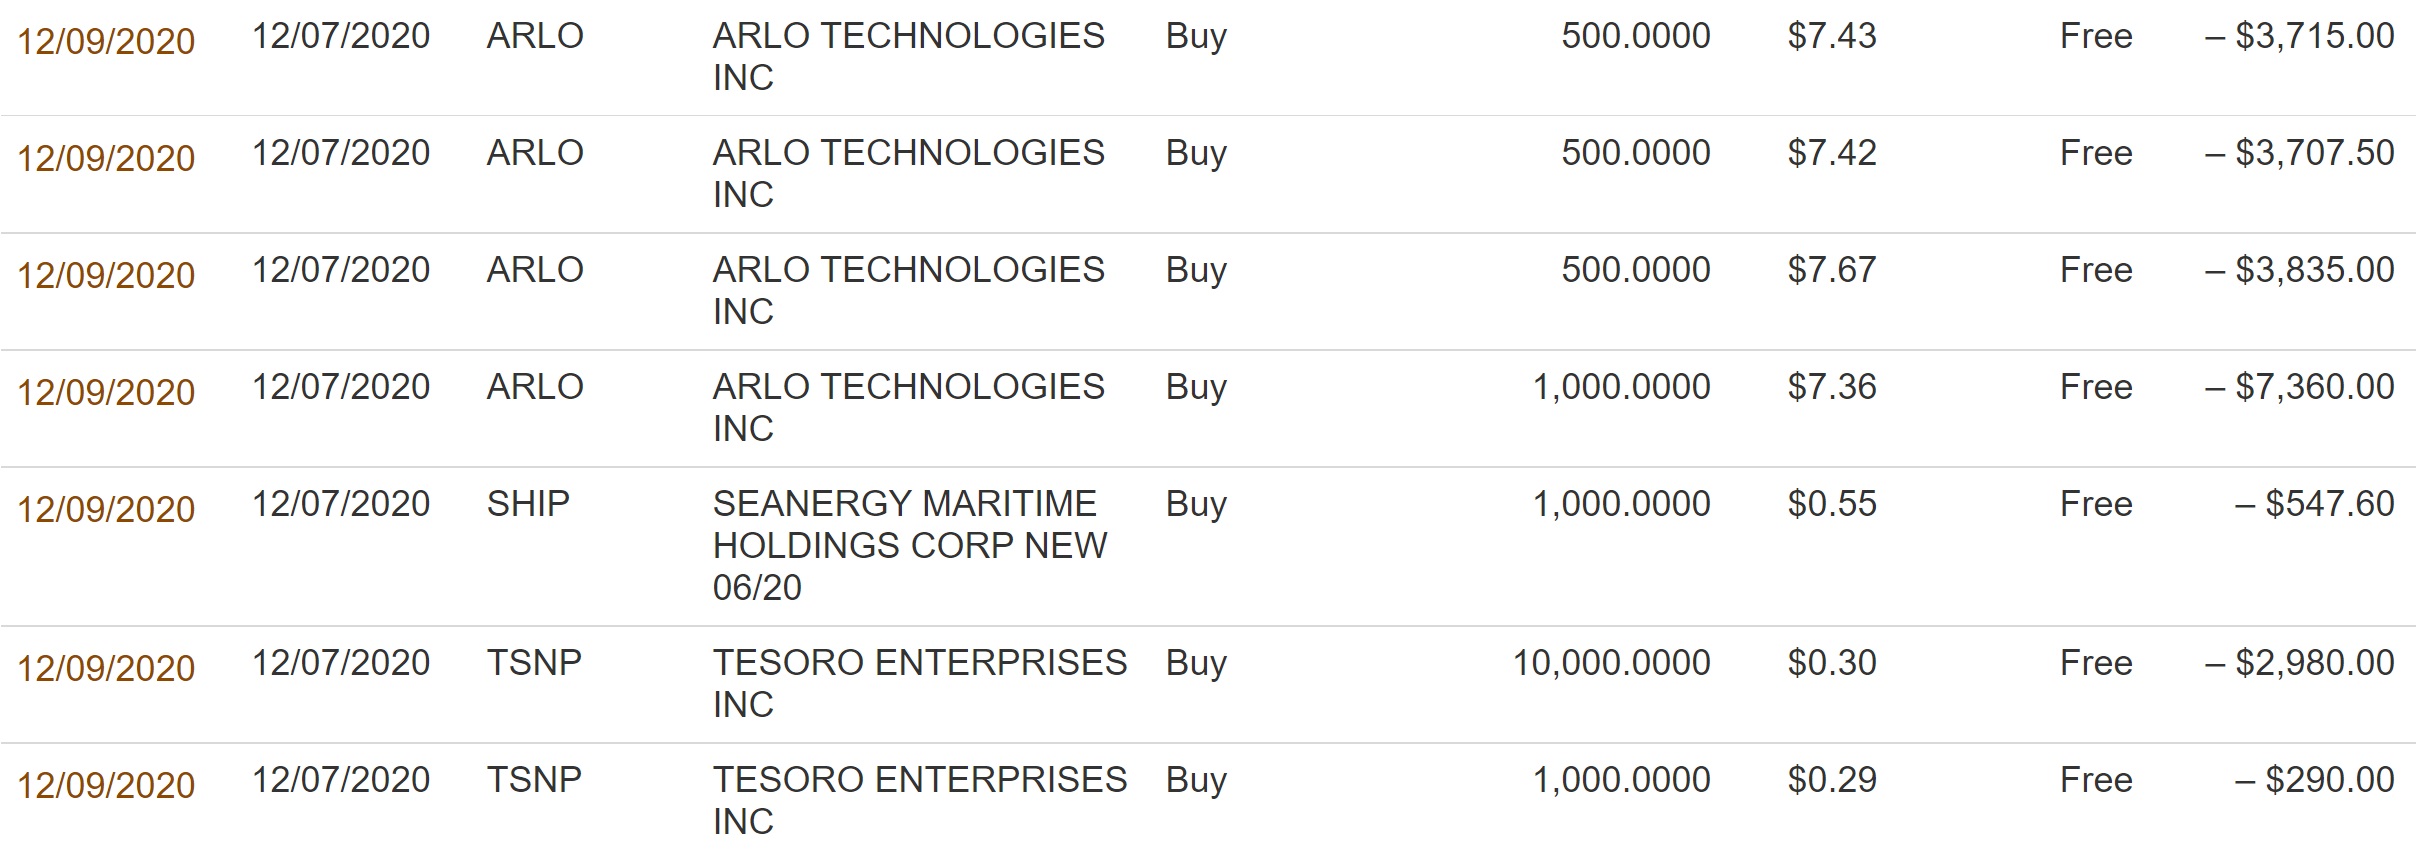Select the $0.55 price cell
The width and height of the screenshot is (2429, 857).
(x=1832, y=504)
